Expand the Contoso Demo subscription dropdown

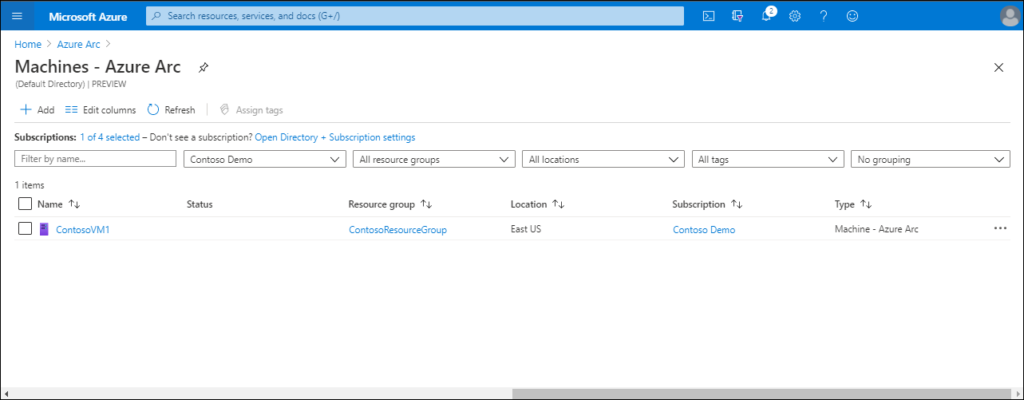(x=264, y=159)
